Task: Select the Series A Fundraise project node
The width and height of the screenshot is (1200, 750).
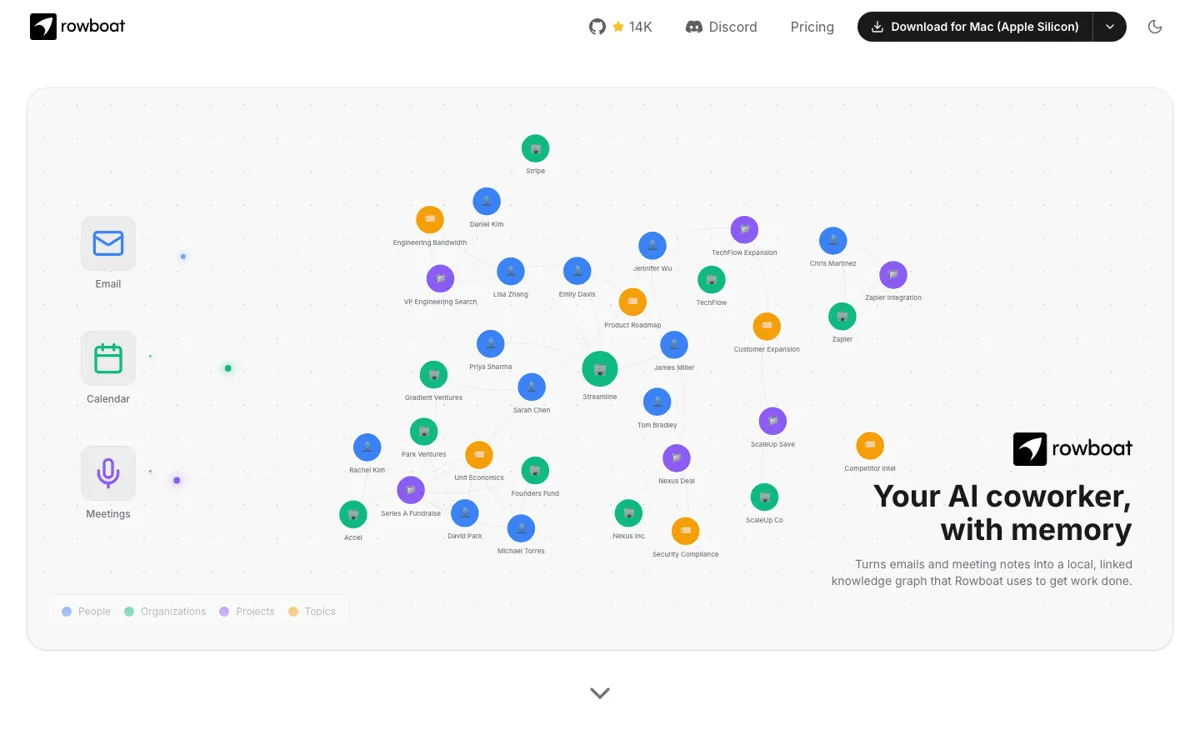Action: [411, 490]
